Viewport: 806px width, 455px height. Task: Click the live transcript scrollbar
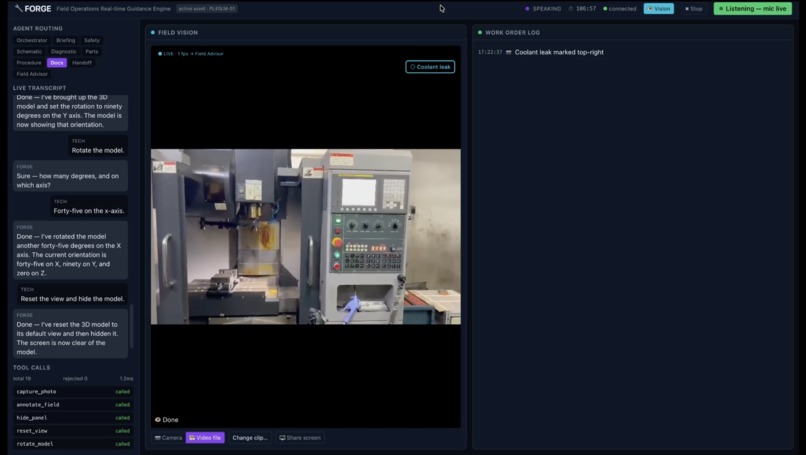pyautogui.click(x=132, y=327)
